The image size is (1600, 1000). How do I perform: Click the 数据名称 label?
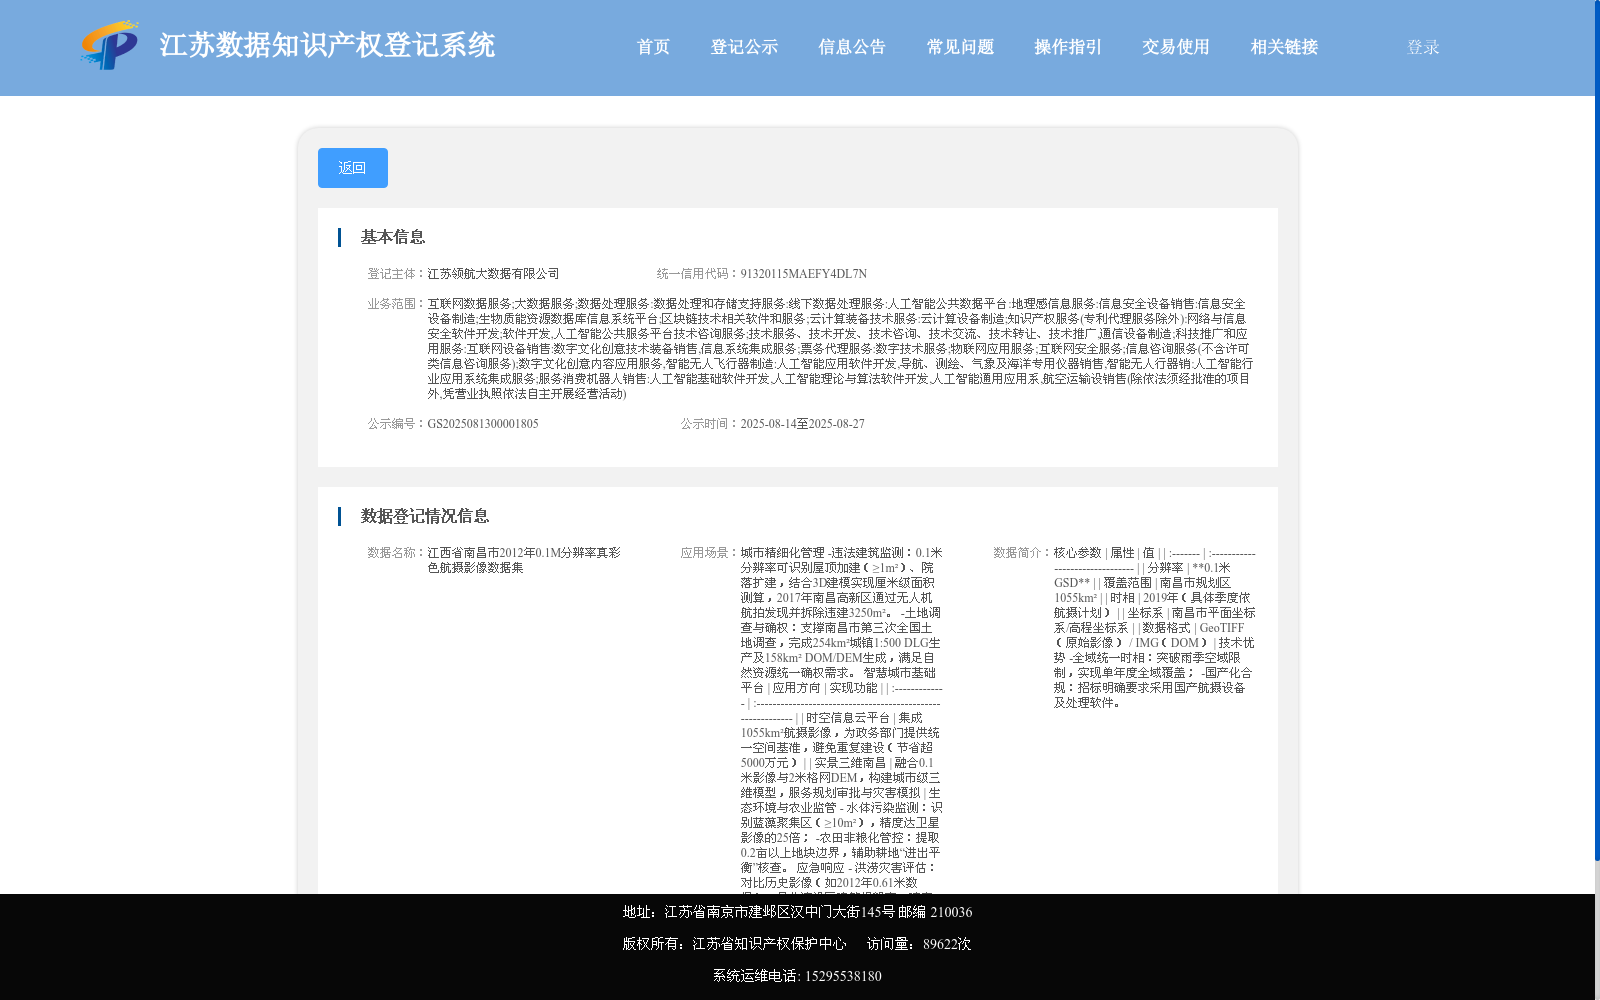(397, 553)
